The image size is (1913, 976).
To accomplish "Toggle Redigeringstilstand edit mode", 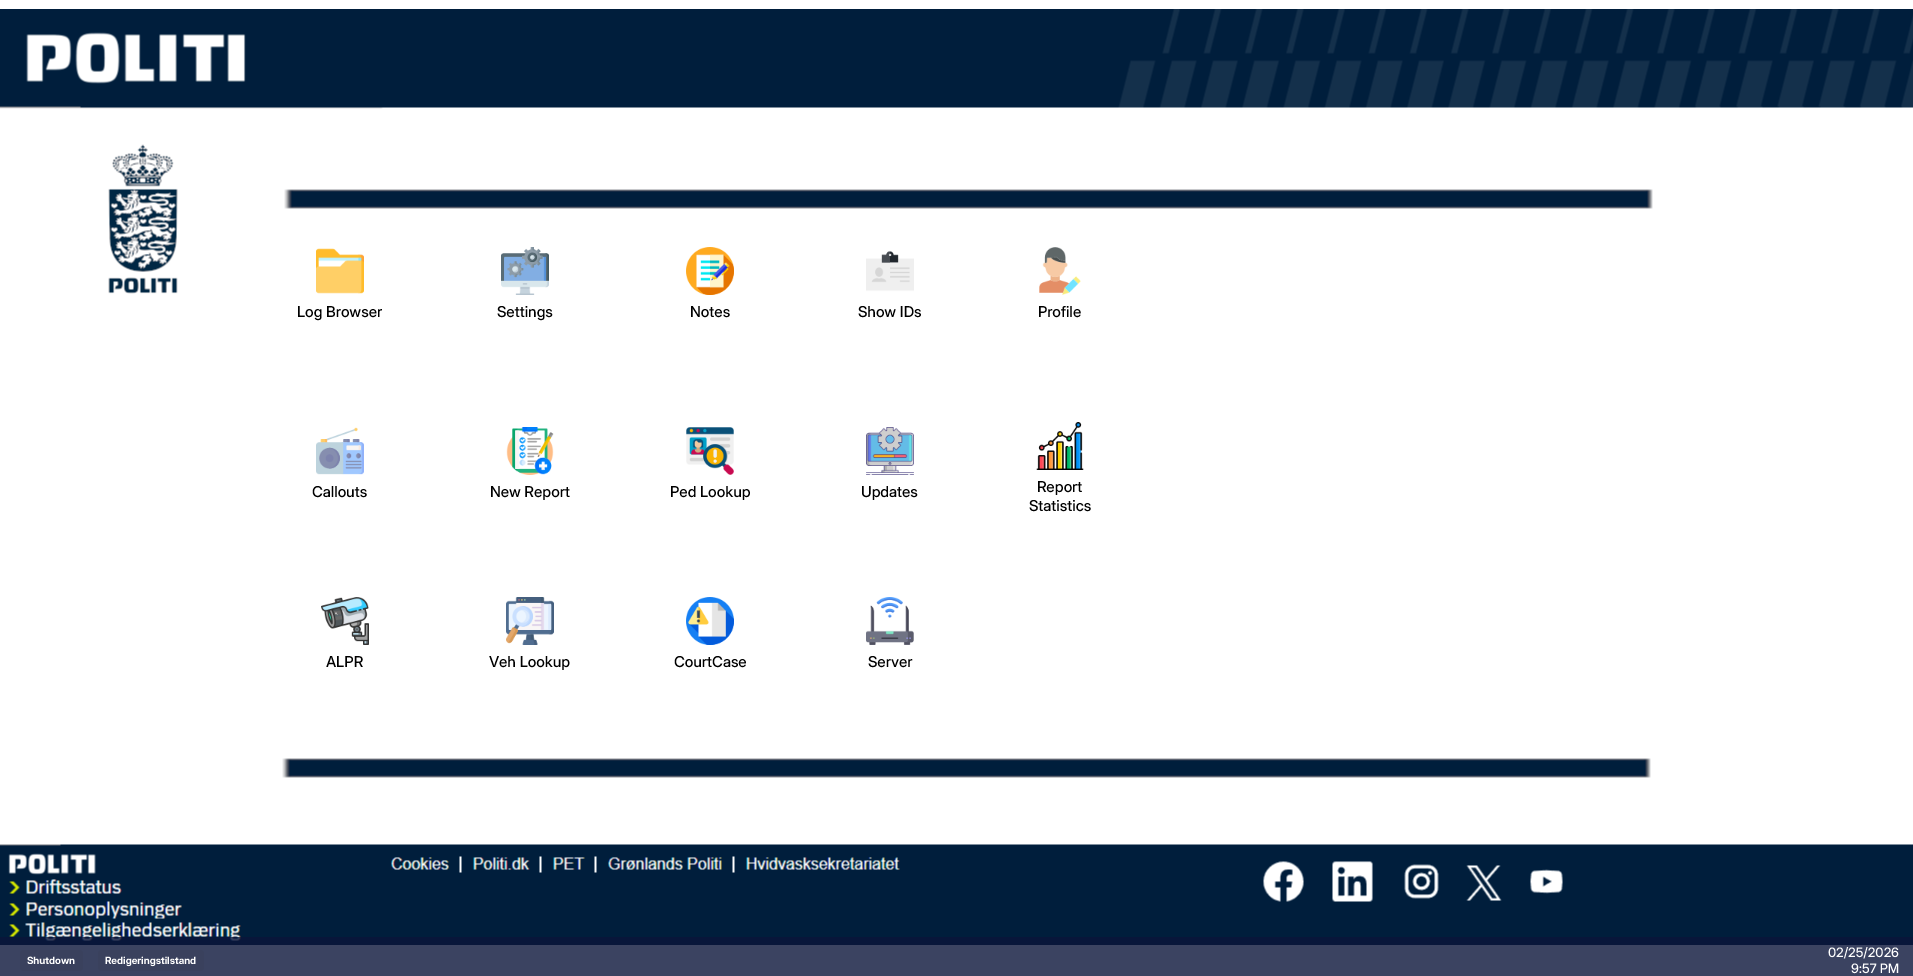I will tap(150, 961).
